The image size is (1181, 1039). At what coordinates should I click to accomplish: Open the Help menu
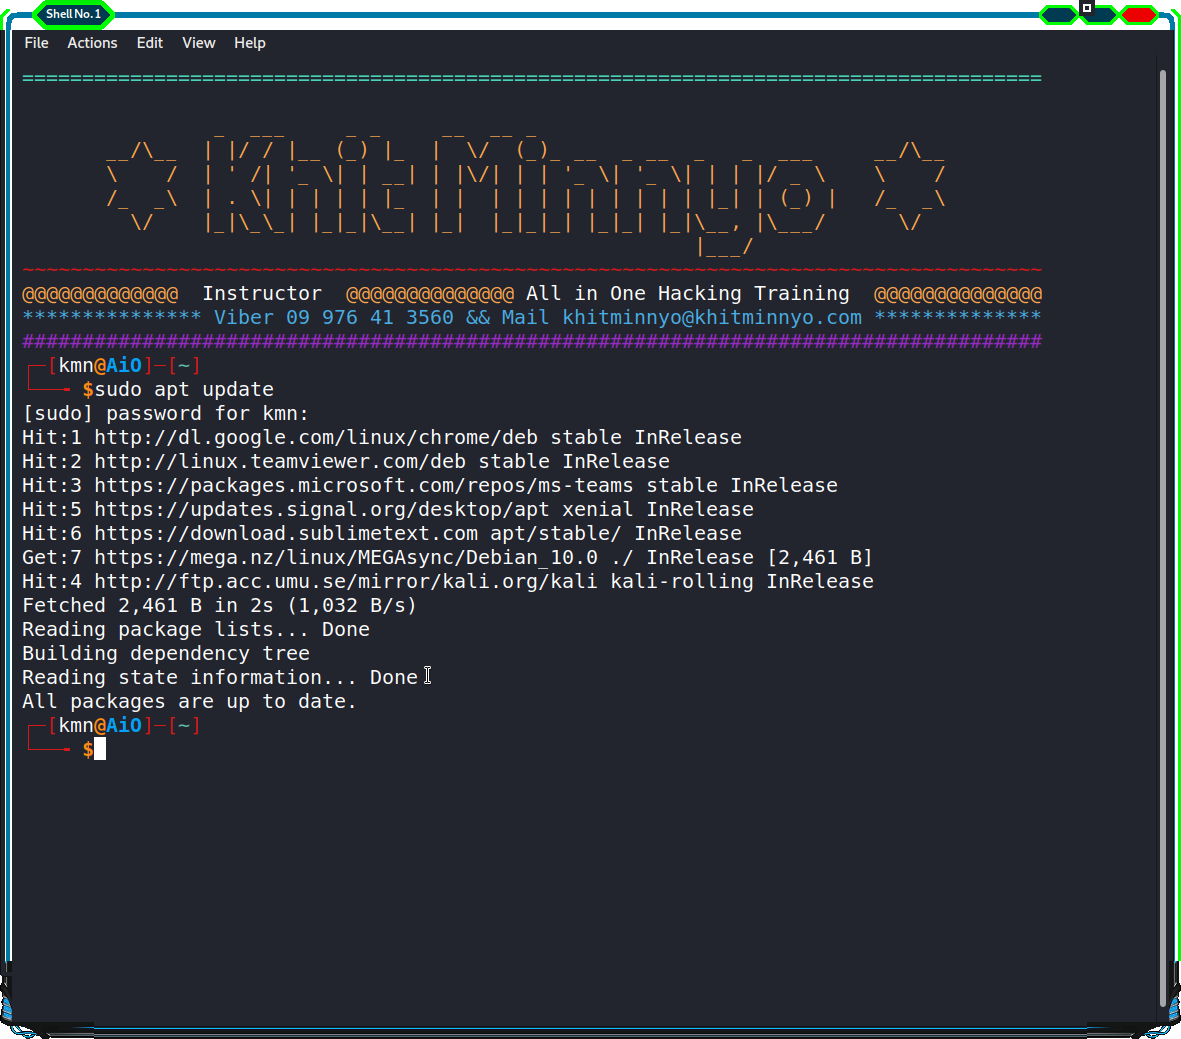coord(249,43)
